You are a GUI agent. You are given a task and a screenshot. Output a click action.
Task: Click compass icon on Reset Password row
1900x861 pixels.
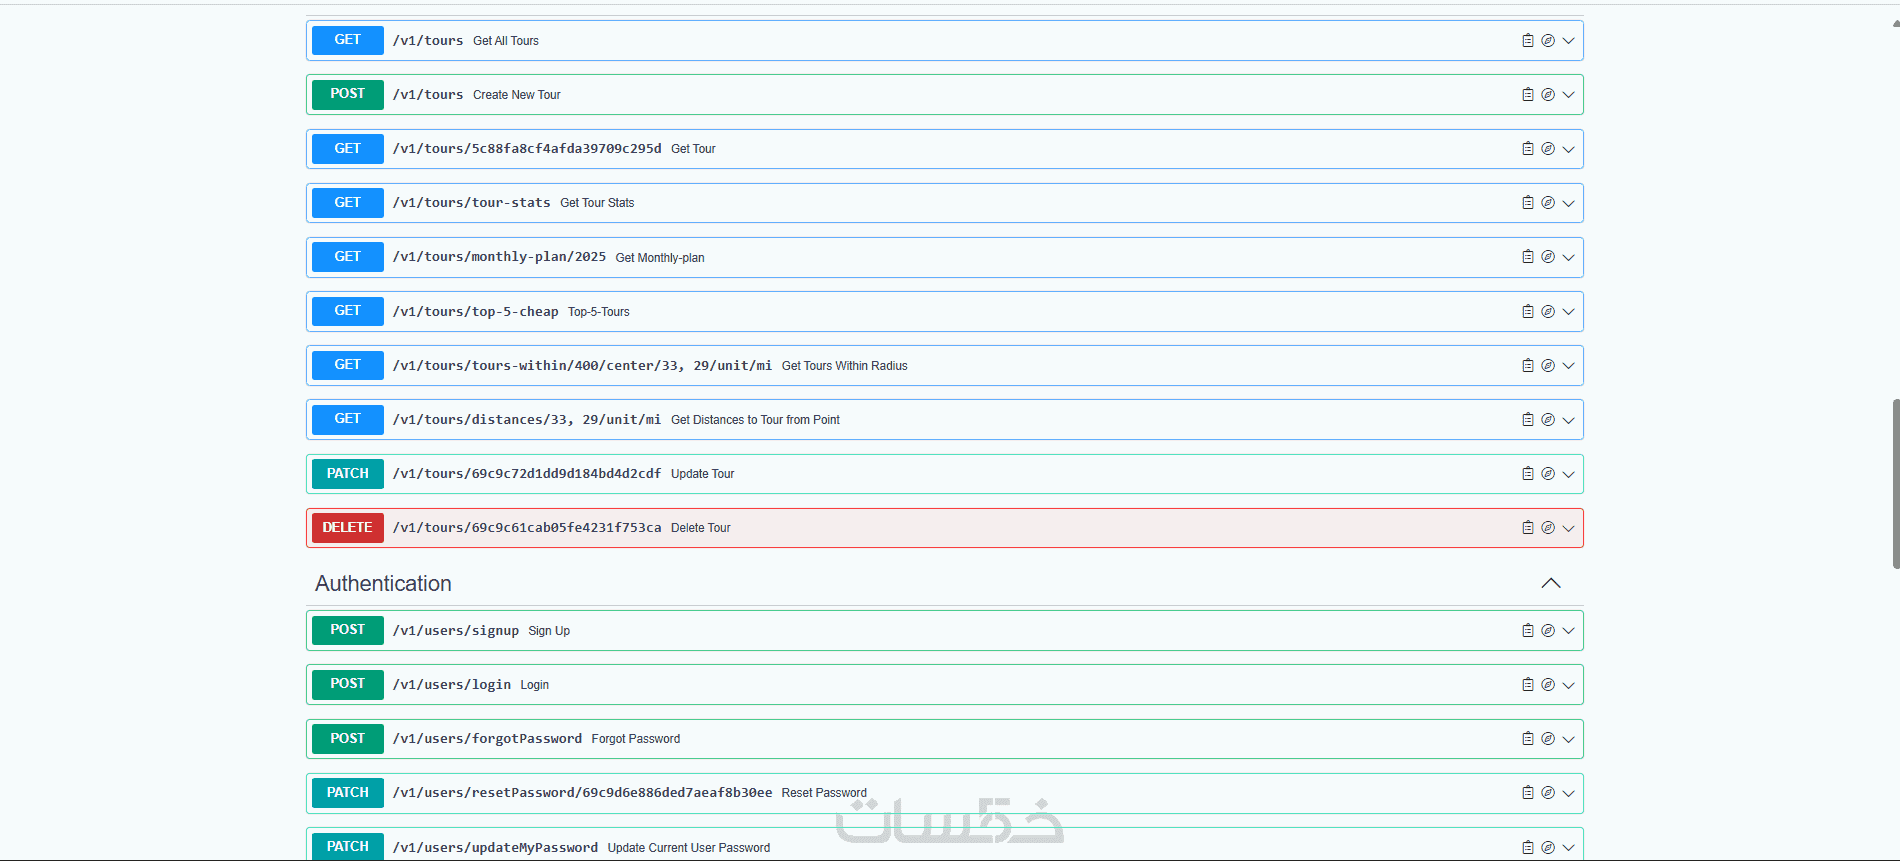(x=1548, y=793)
